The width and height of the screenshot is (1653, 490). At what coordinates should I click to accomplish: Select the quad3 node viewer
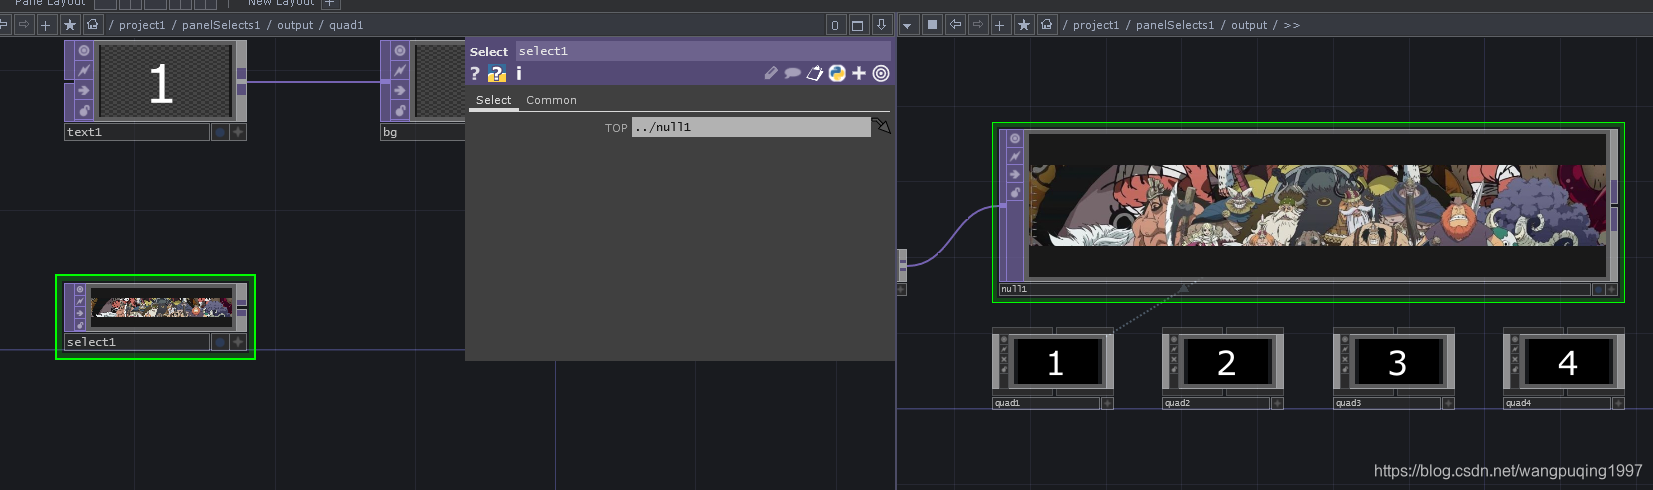point(1398,362)
